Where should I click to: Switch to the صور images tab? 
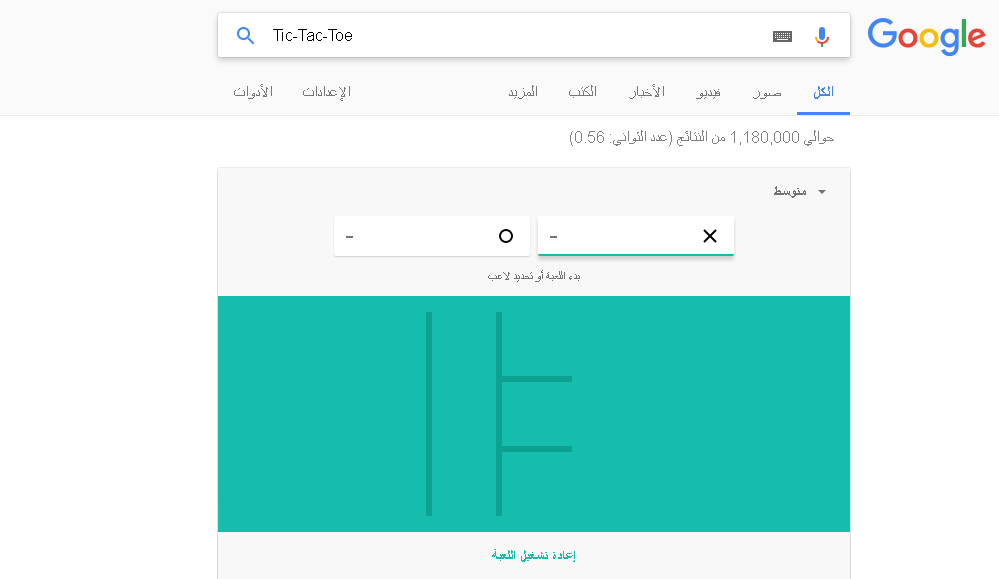pos(767,92)
